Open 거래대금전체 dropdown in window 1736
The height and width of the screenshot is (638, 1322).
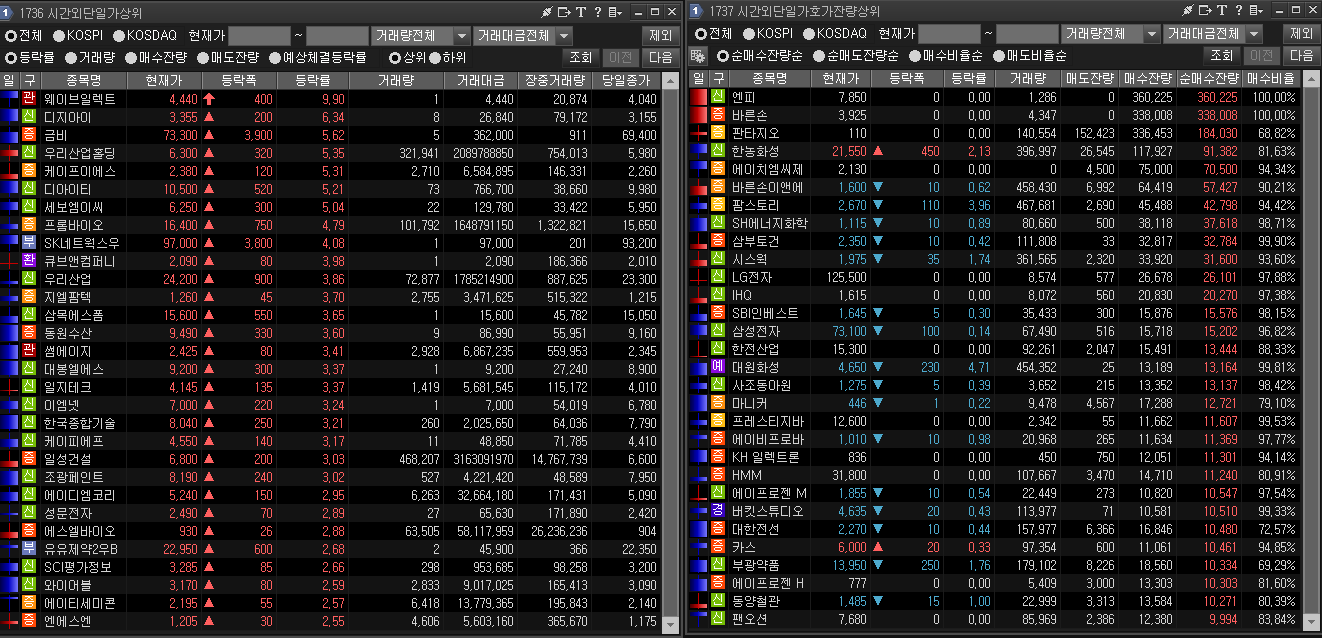tap(523, 35)
